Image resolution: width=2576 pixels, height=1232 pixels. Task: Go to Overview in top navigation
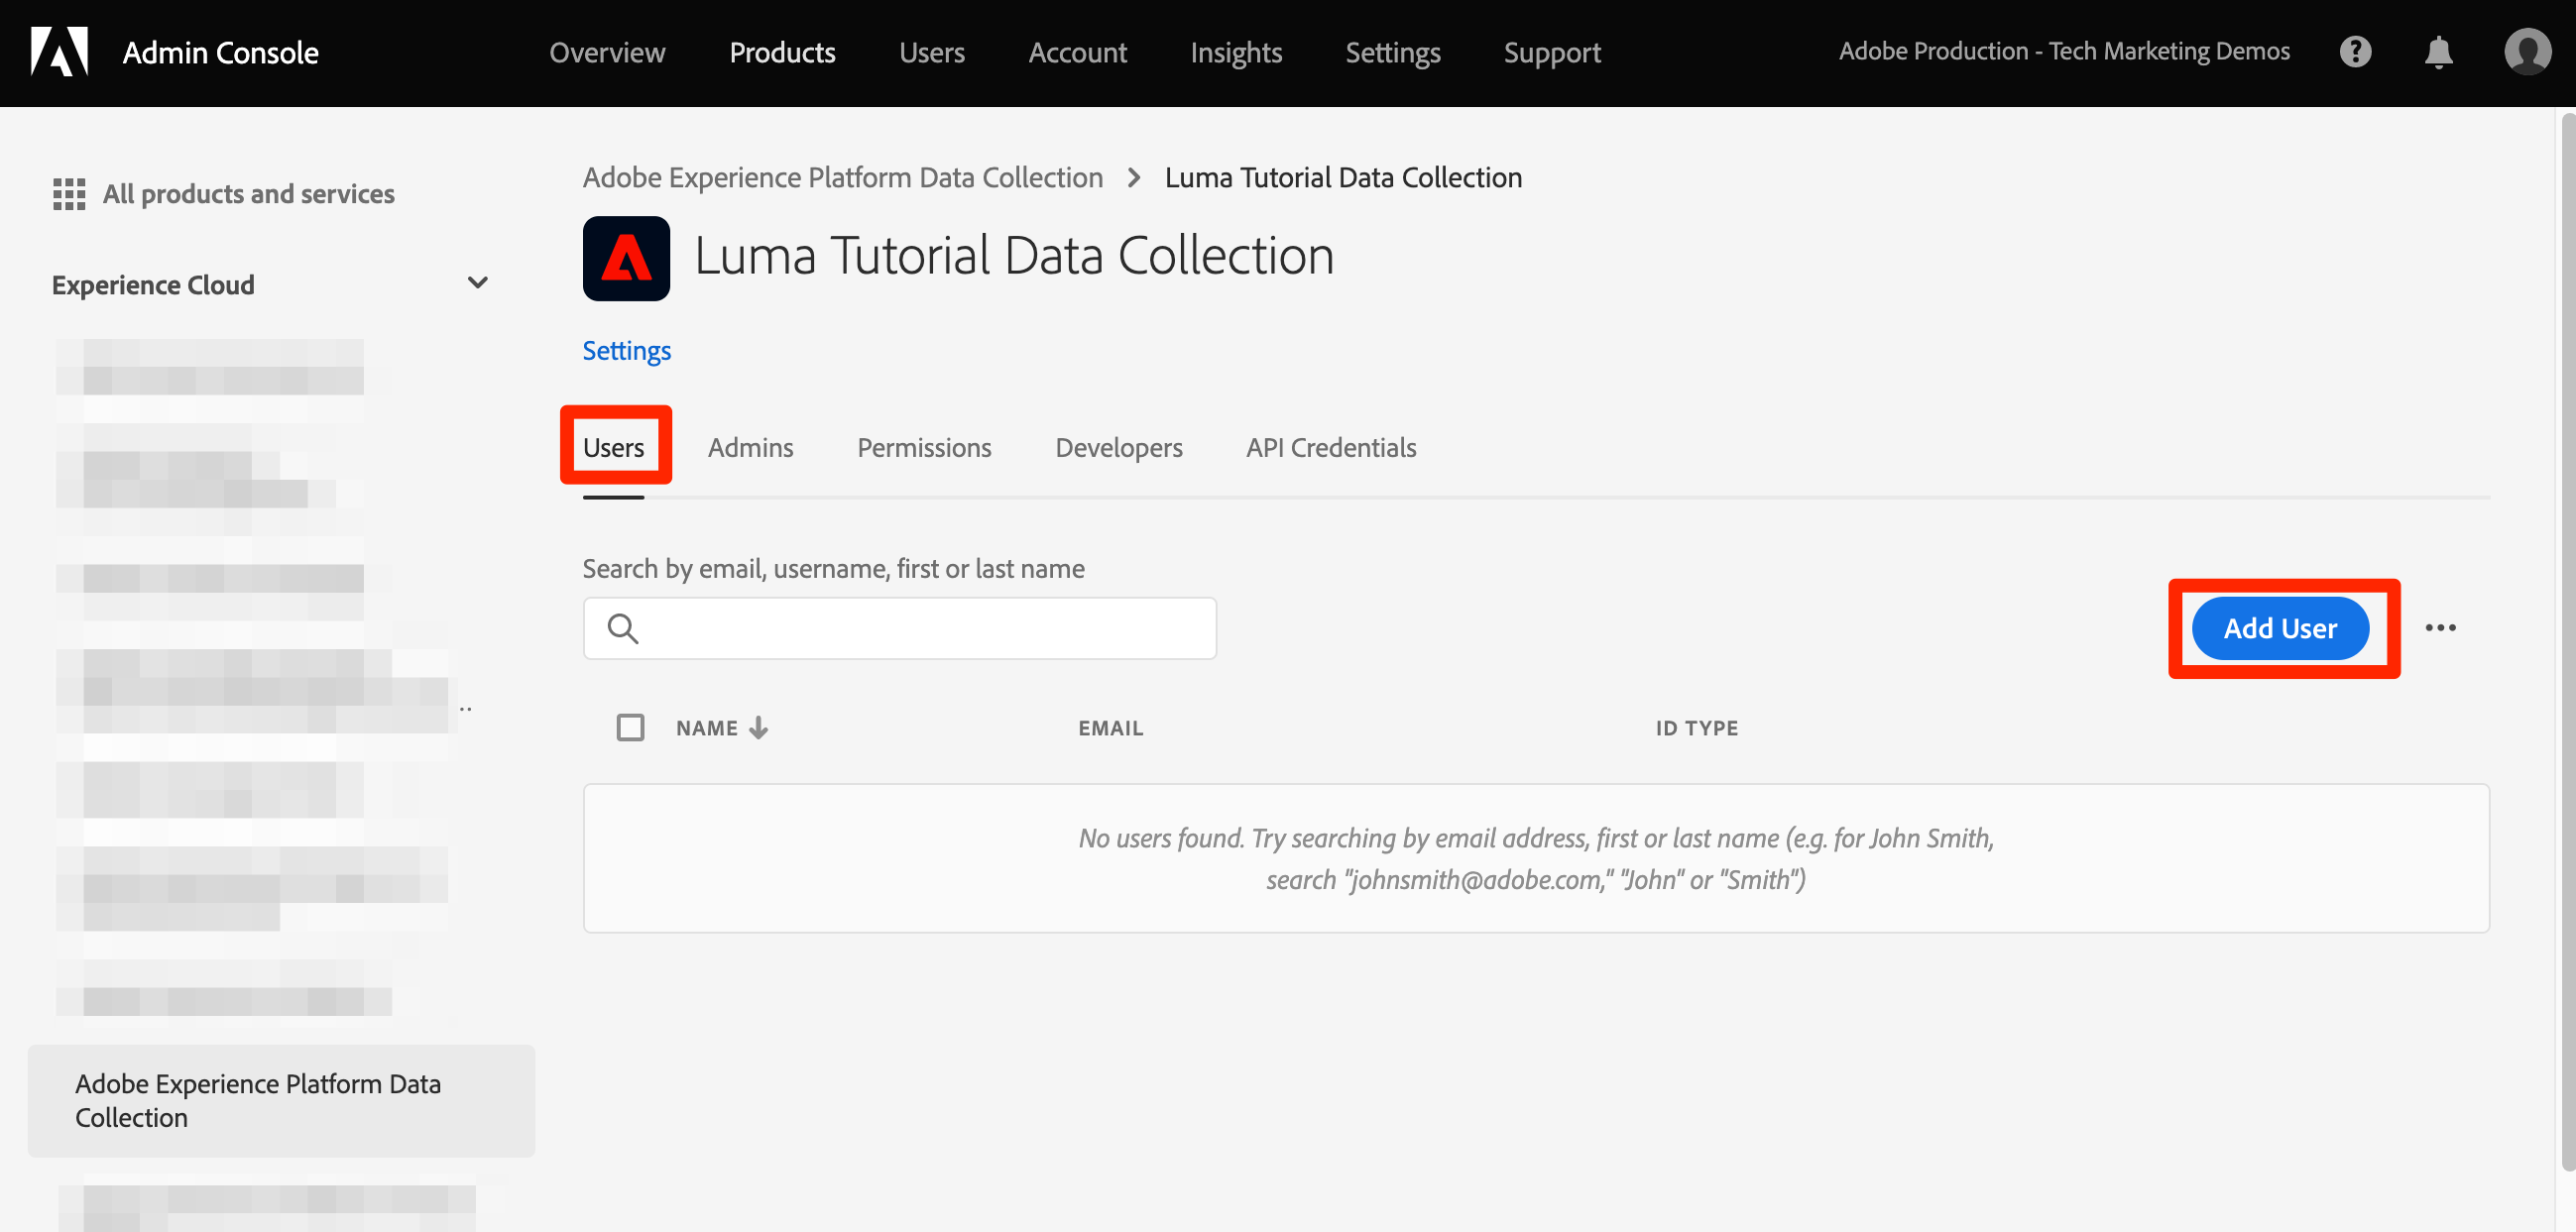coord(607,52)
